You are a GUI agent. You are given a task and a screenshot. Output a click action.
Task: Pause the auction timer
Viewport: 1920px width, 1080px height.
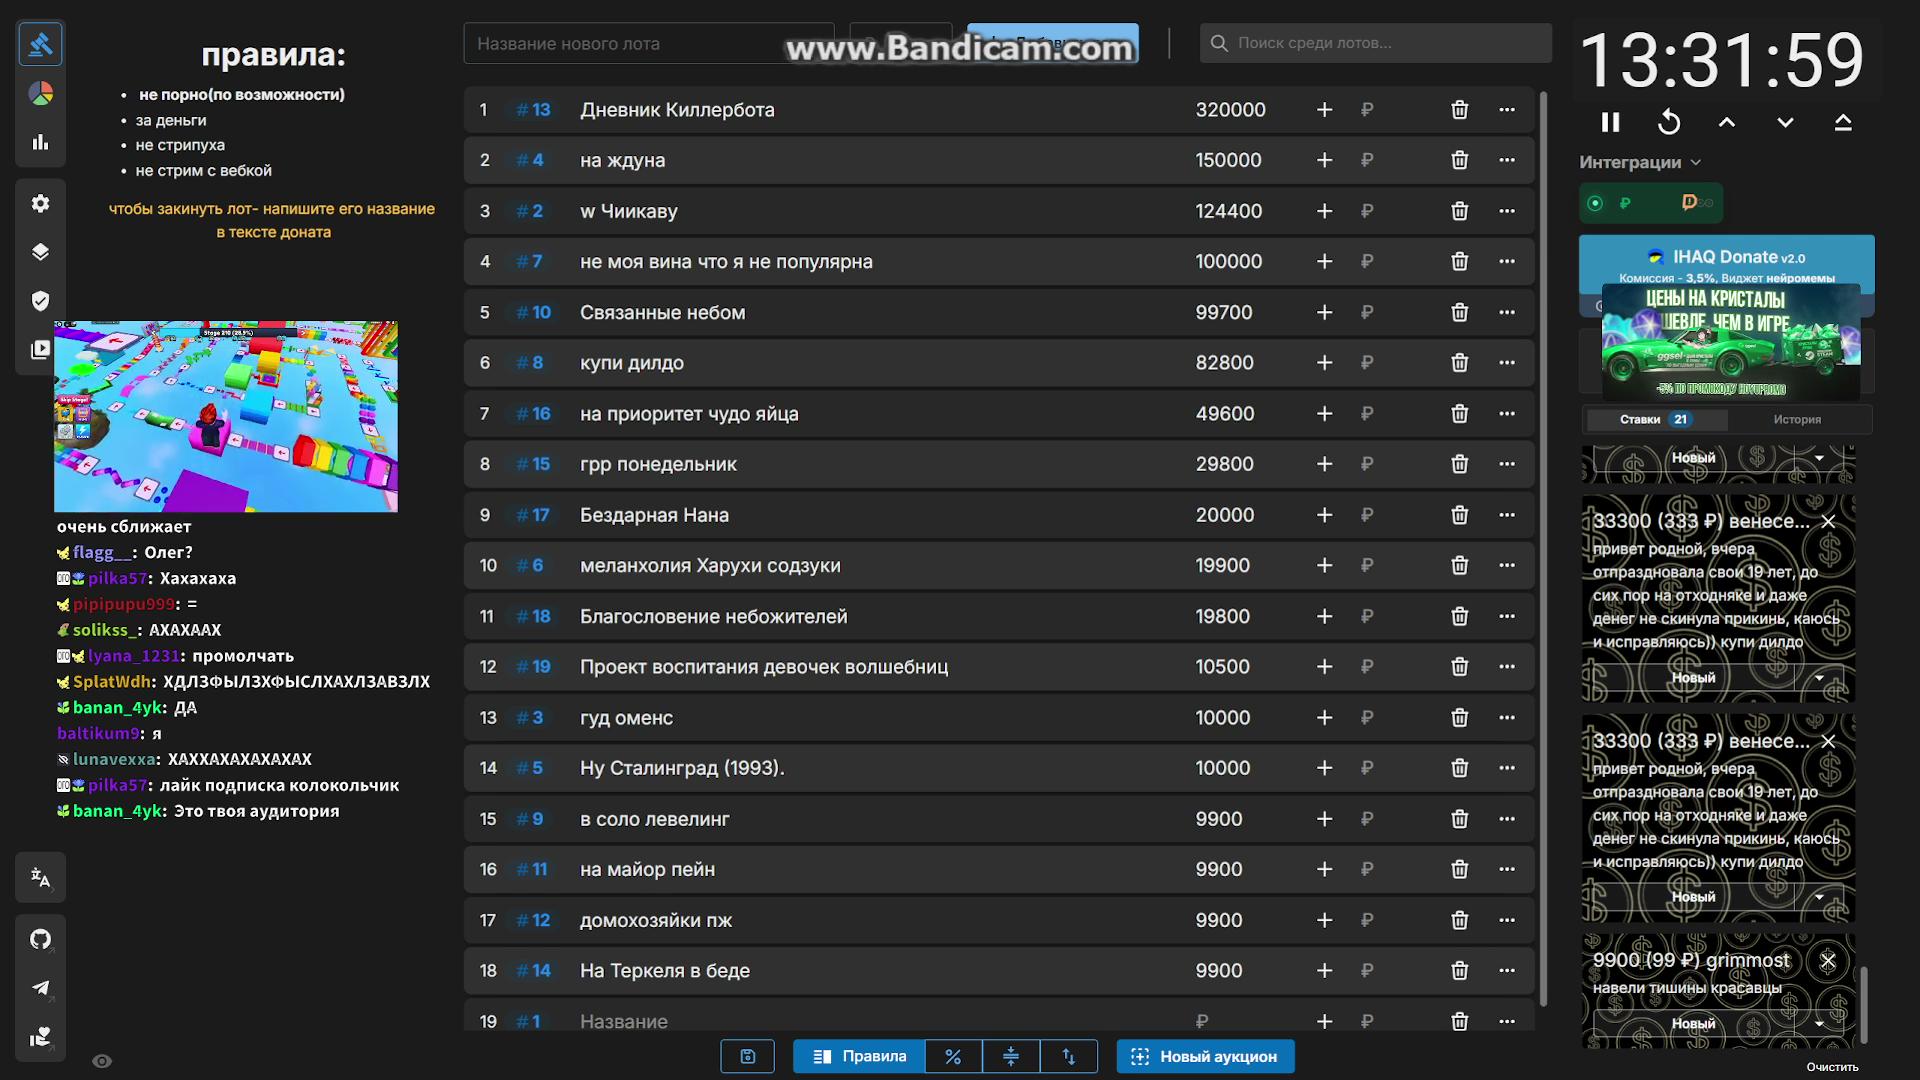coord(1610,122)
